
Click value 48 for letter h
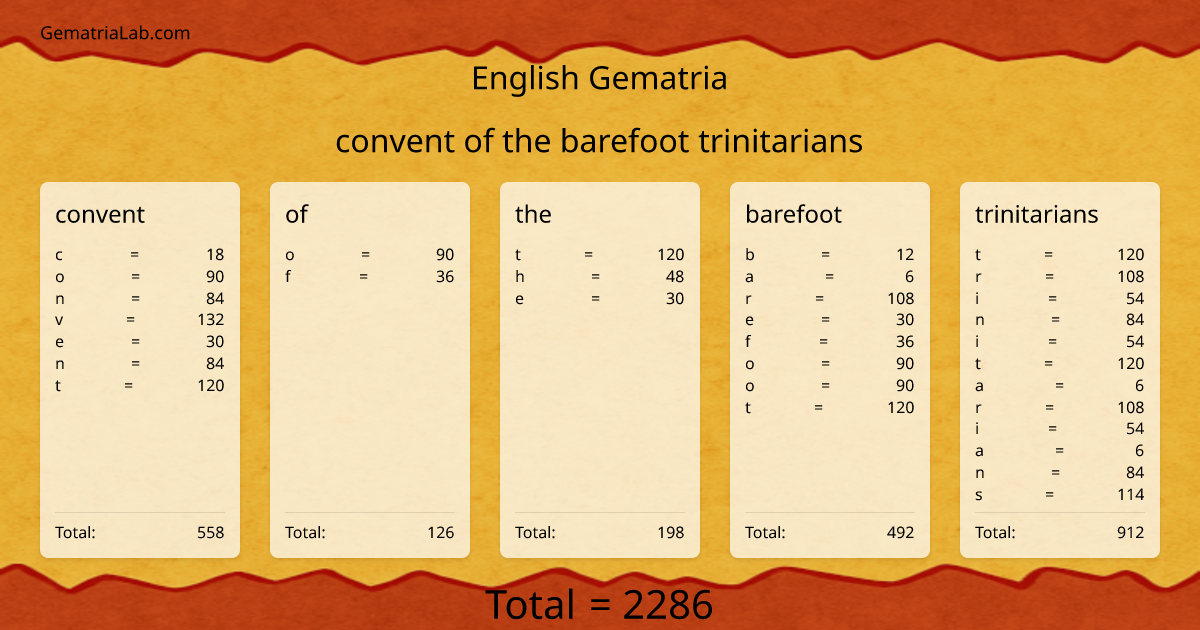(675, 277)
